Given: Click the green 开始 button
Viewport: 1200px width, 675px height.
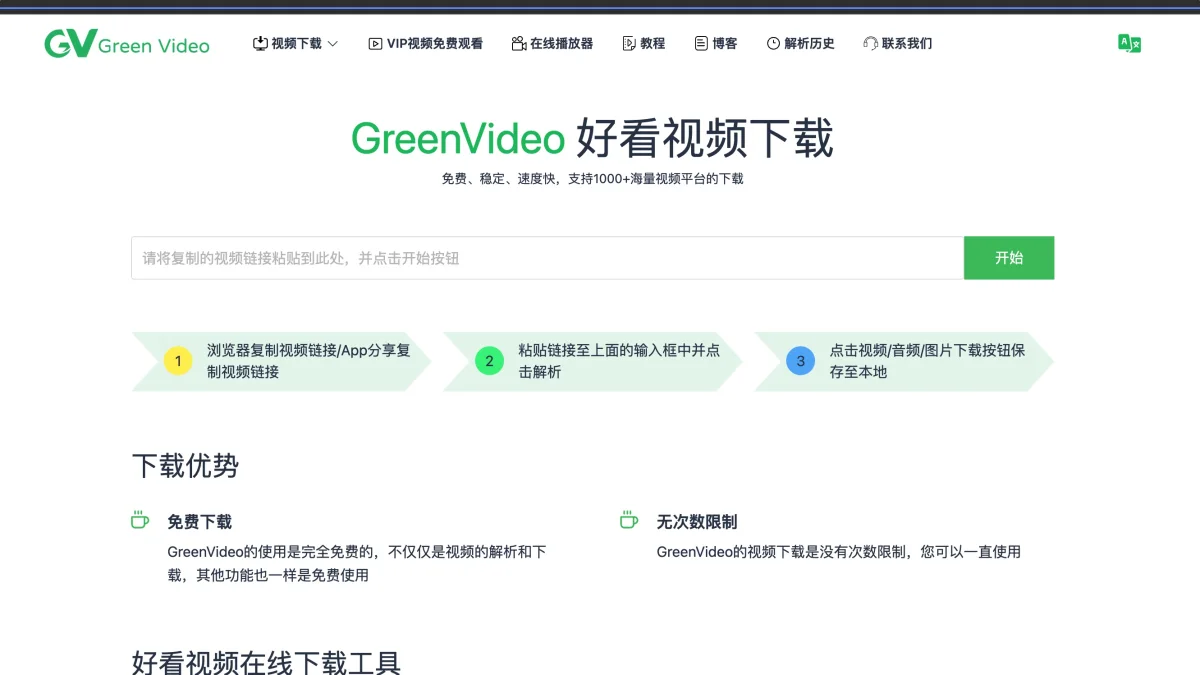Looking at the screenshot, I should (x=1009, y=258).
